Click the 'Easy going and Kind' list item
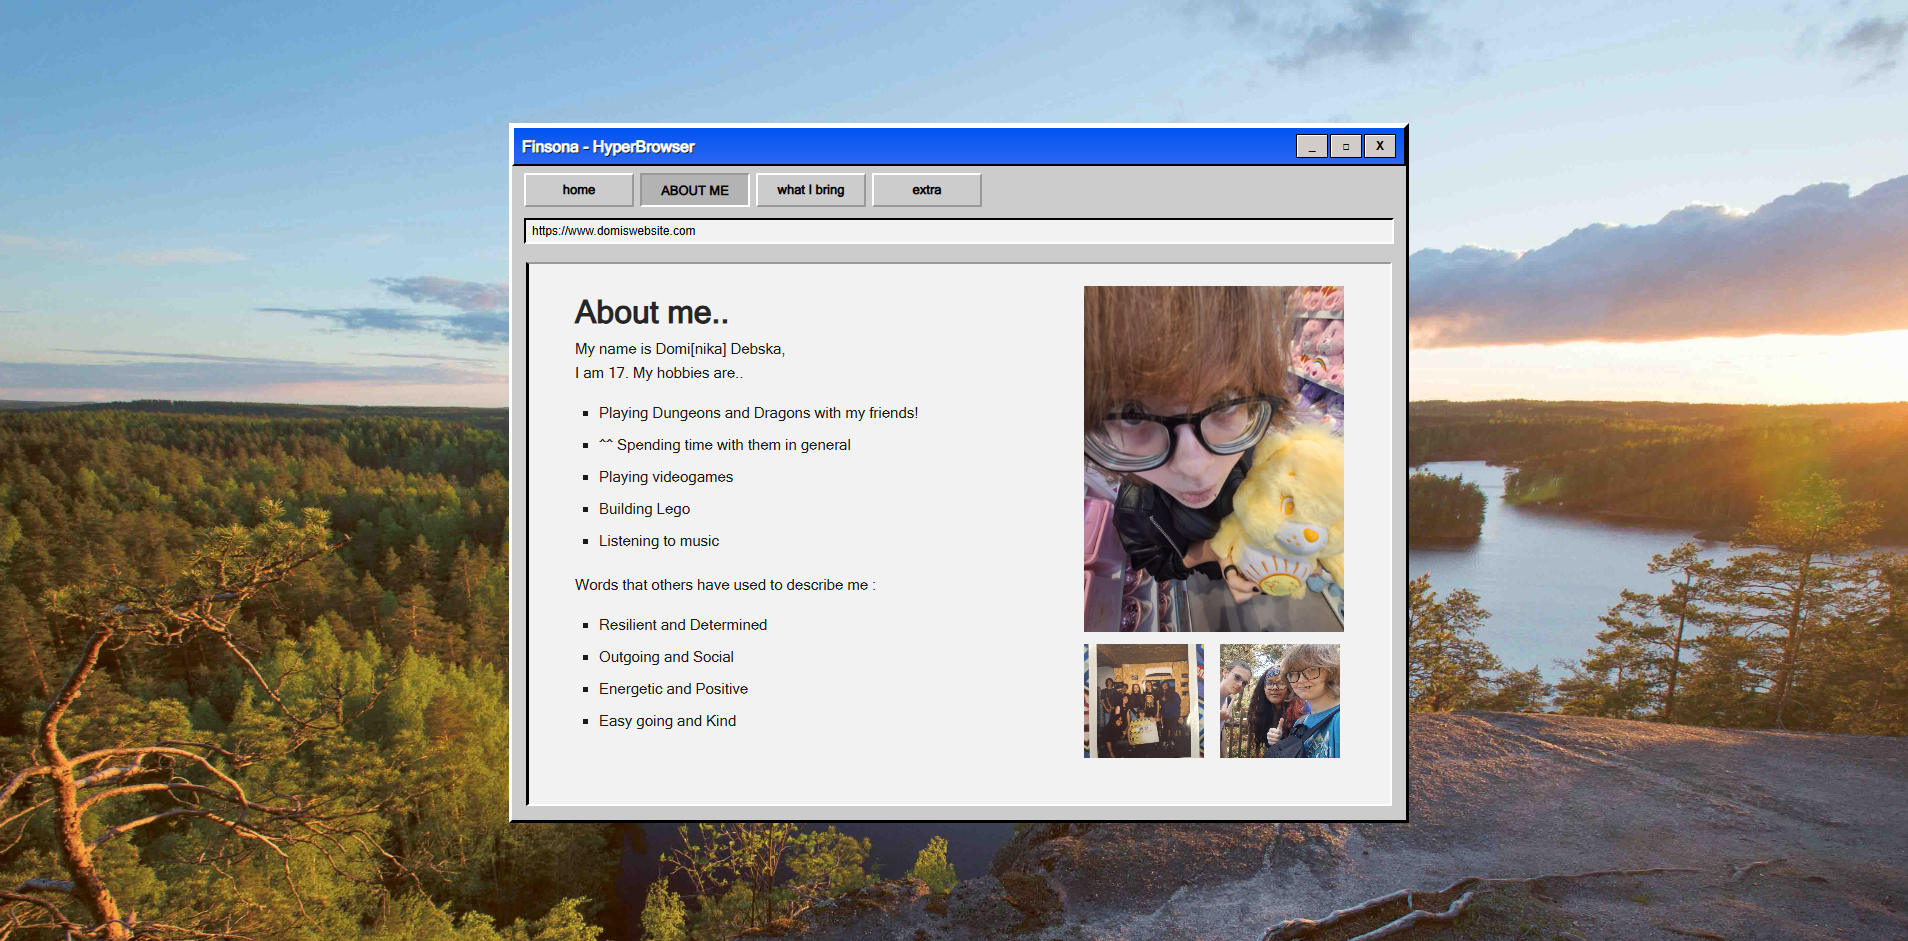Image resolution: width=1908 pixels, height=941 pixels. click(667, 721)
